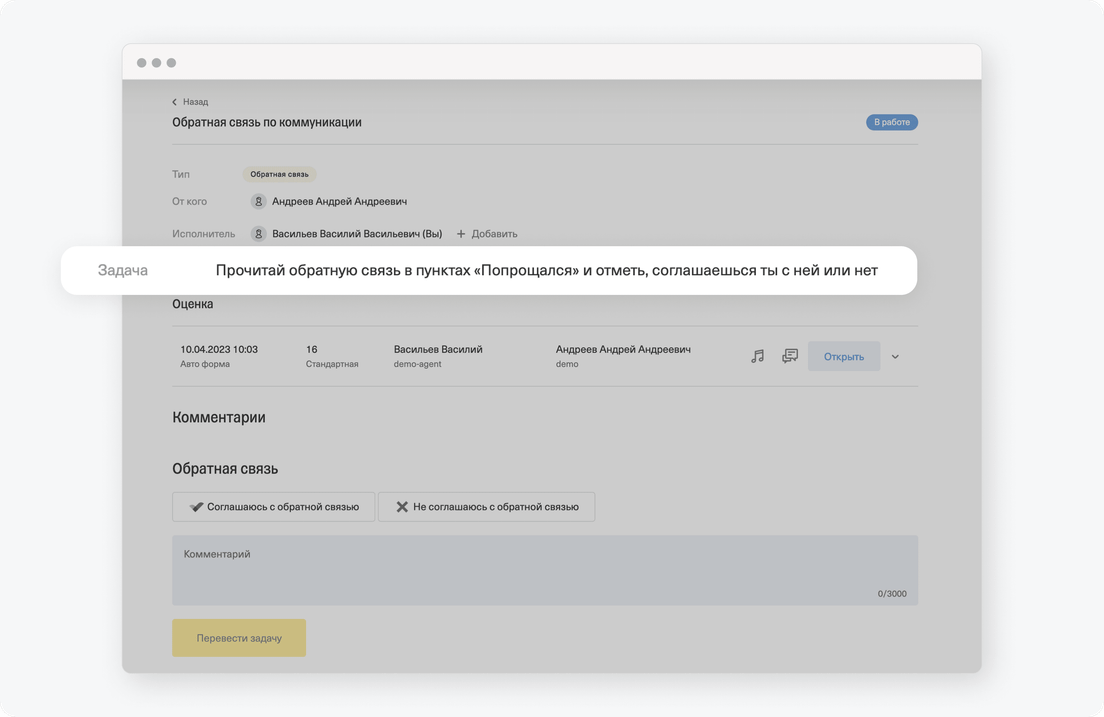The height and width of the screenshot is (717, 1104).
Task: Click the demo-agent label under agent name
Action: tap(418, 364)
